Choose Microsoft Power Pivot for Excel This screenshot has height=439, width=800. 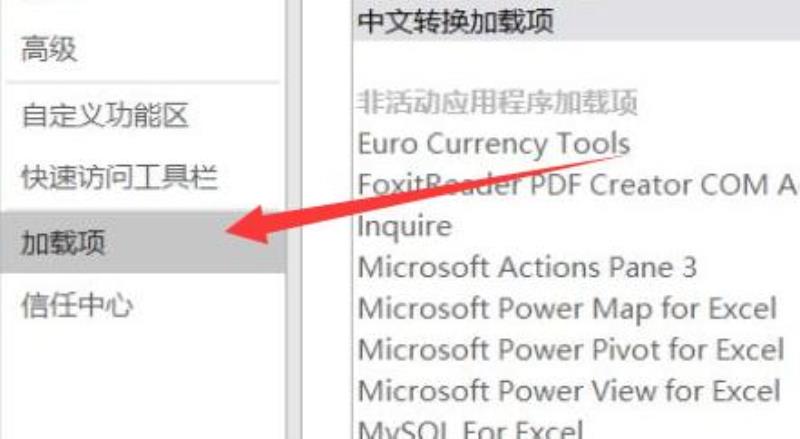(x=571, y=350)
